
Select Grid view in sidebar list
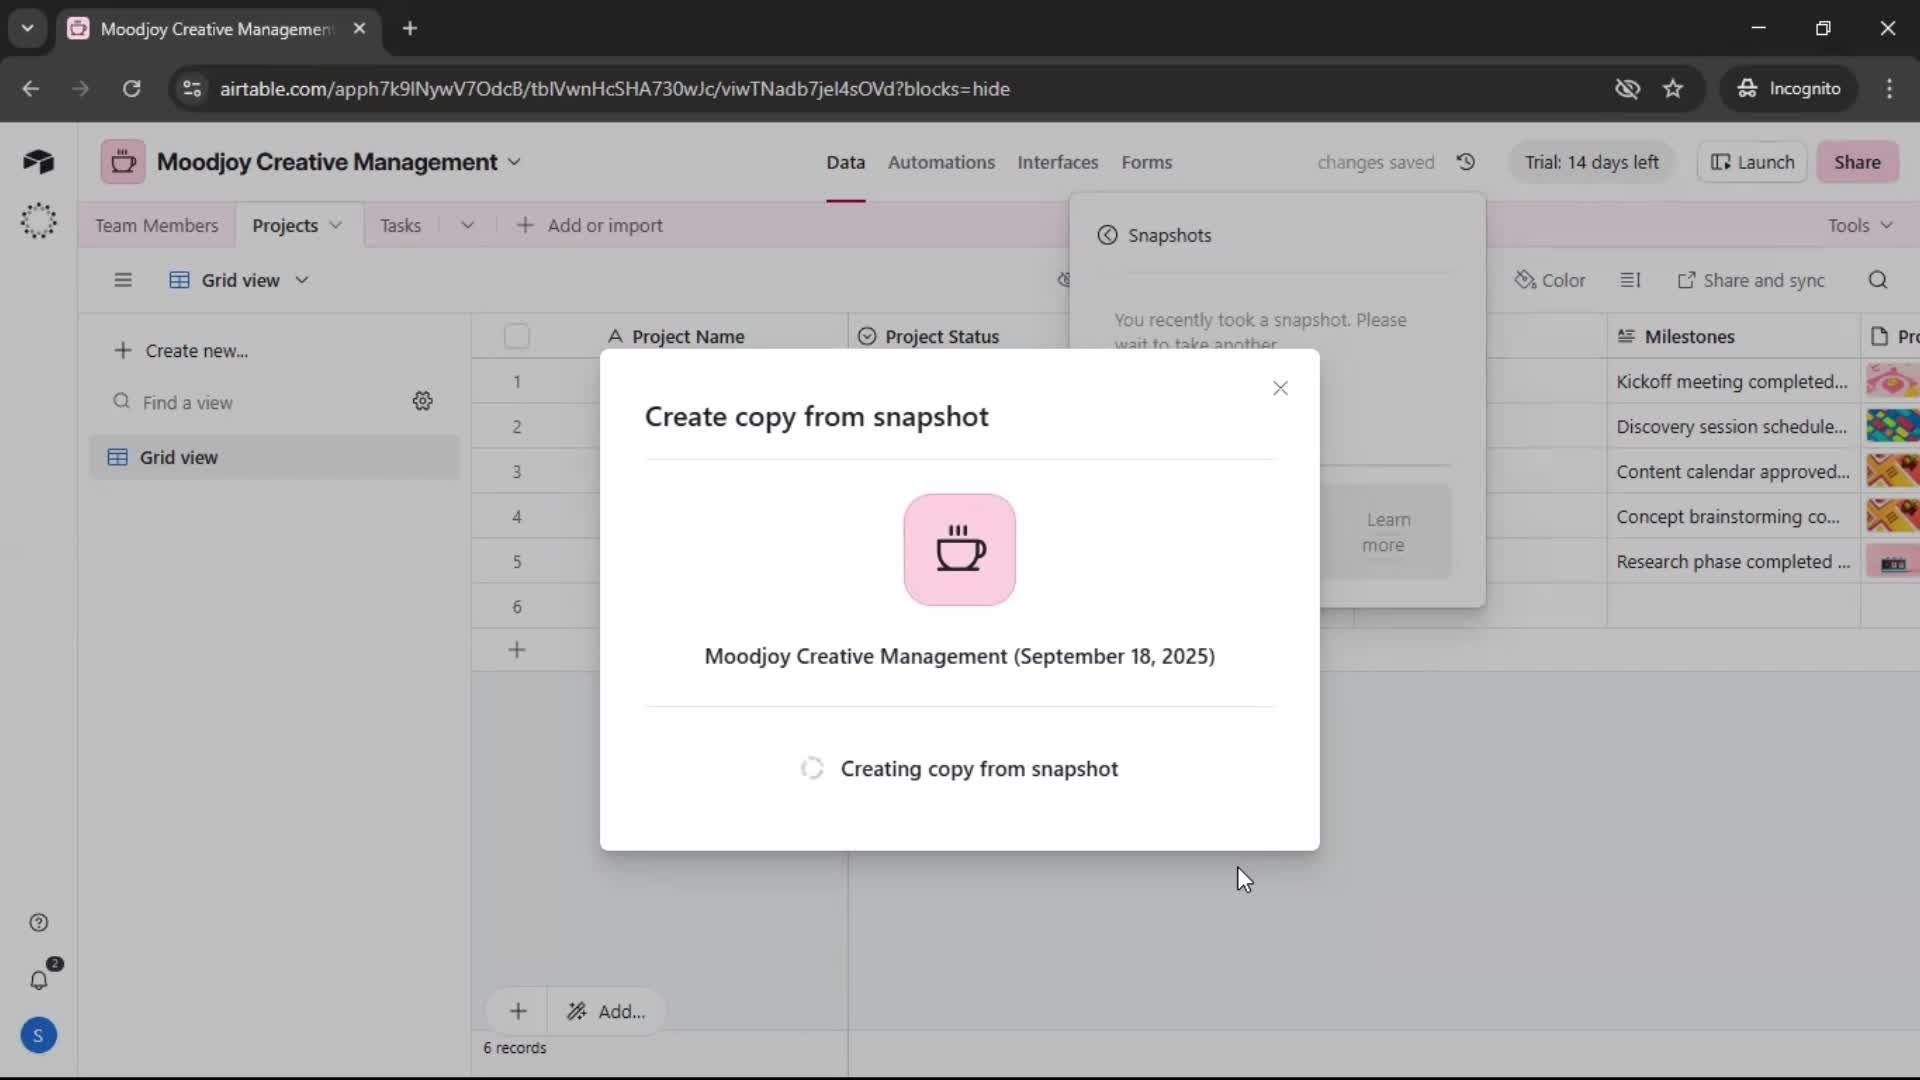pos(274,457)
